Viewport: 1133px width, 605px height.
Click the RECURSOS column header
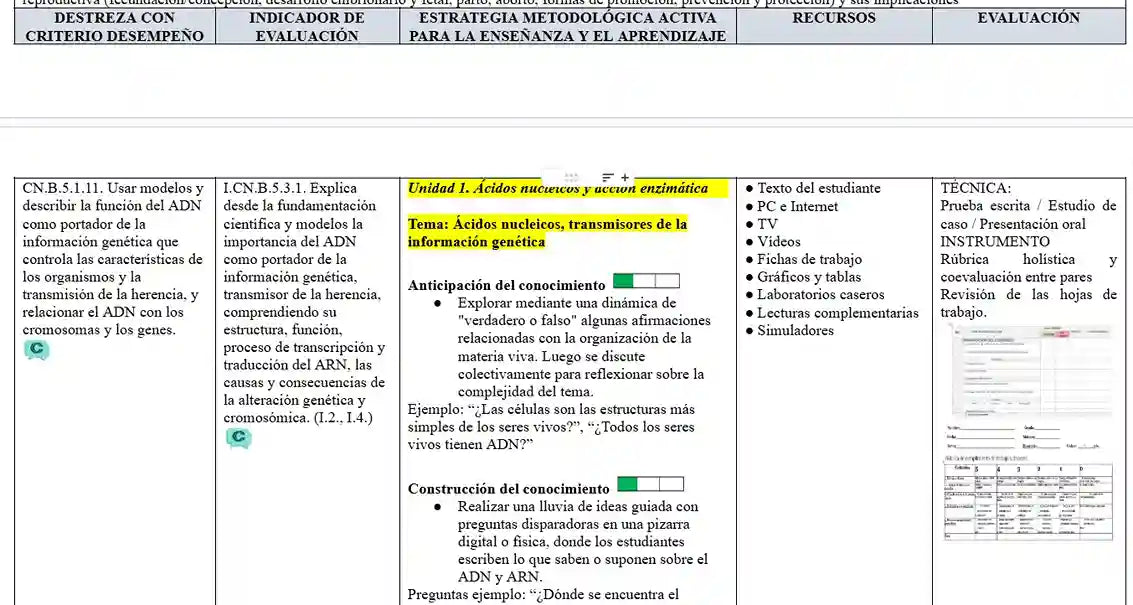coord(833,18)
